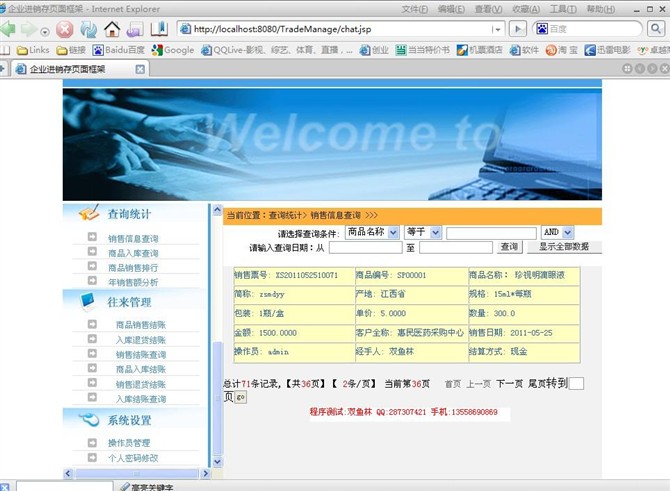Open the 商品名称 condition dropdown

click(x=372, y=232)
